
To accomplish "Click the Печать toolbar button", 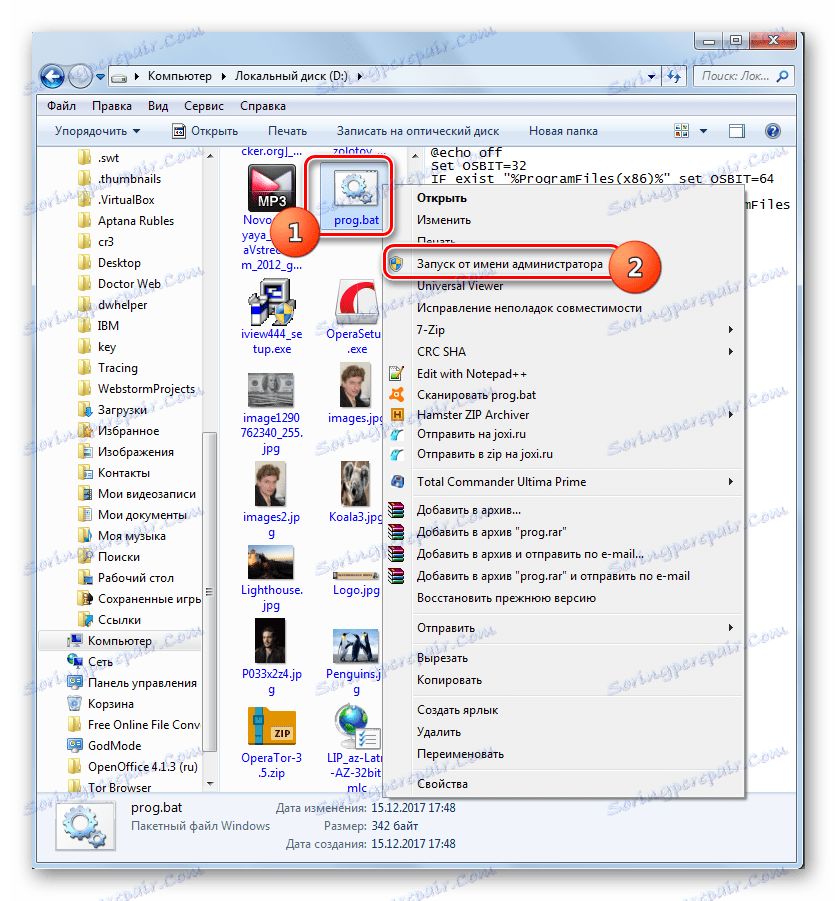I will 287,131.
